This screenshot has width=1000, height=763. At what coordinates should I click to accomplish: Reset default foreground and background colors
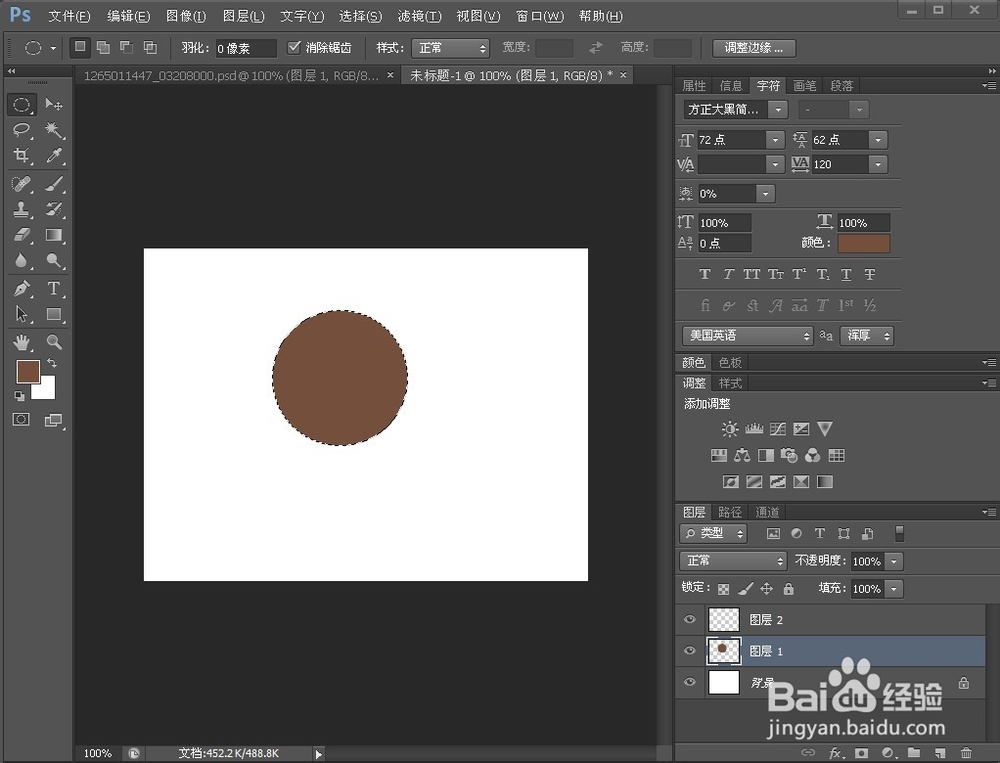20,396
